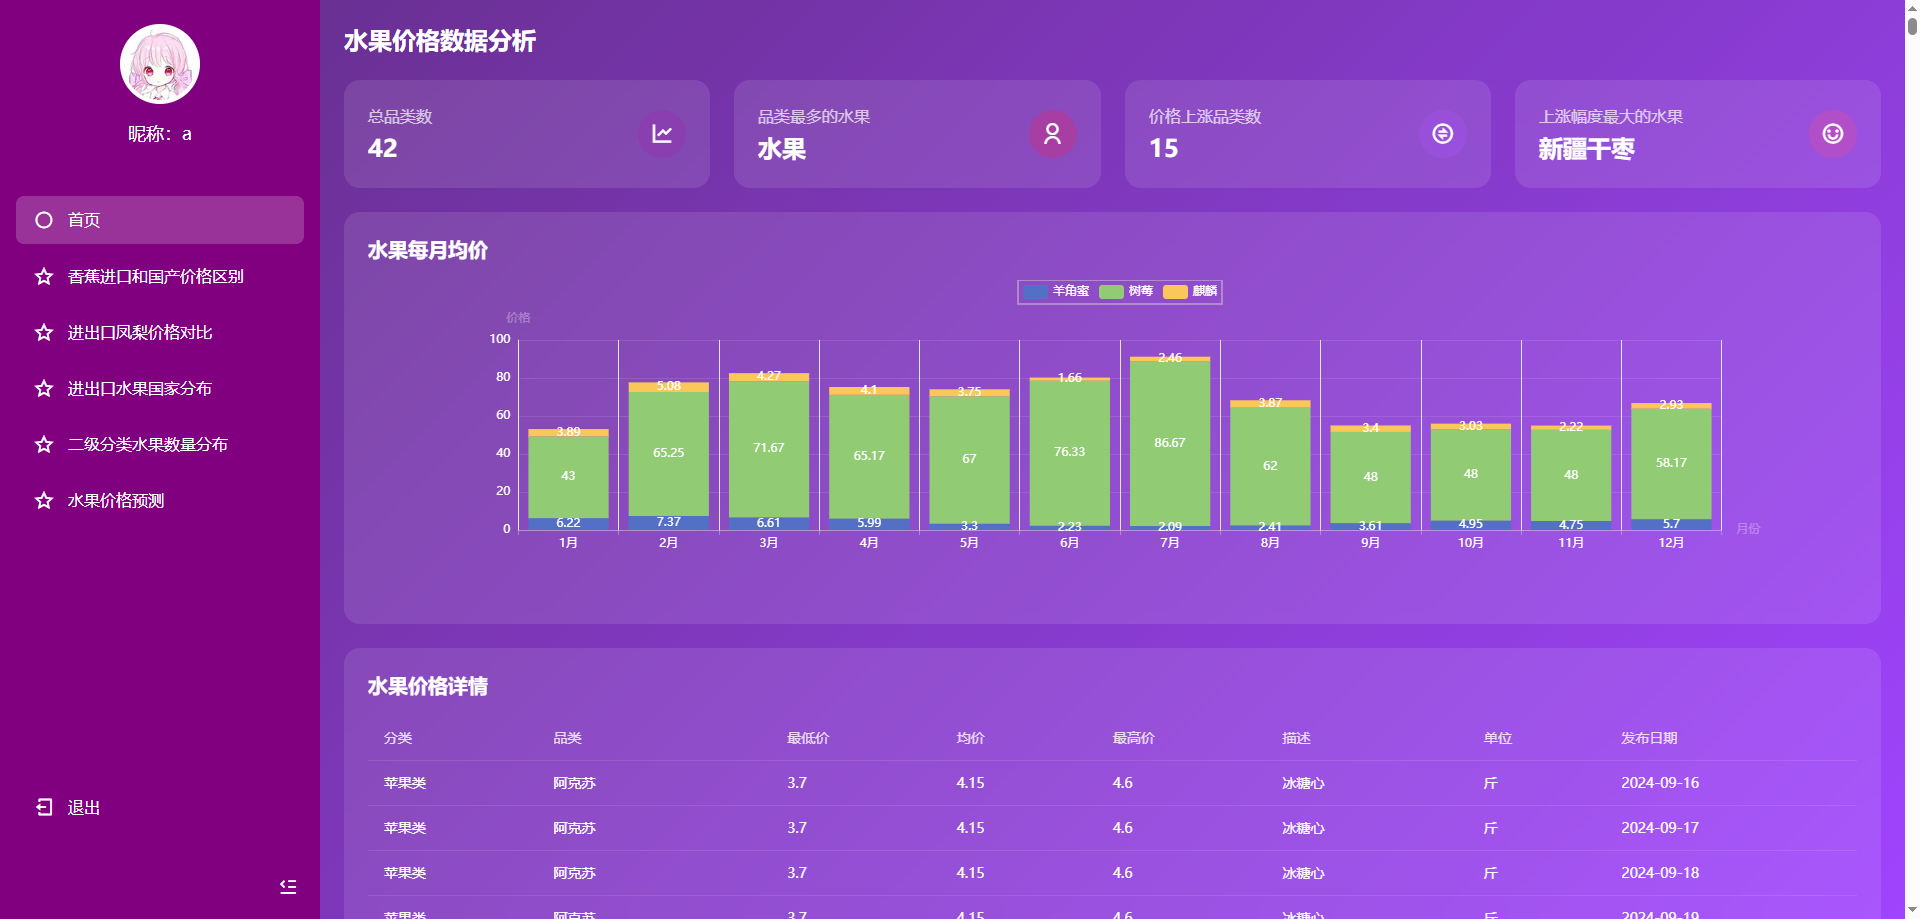The image size is (1920, 919).
Task: Collapse the sidebar with the bottom fold icon
Action: pyautogui.click(x=288, y=886)
